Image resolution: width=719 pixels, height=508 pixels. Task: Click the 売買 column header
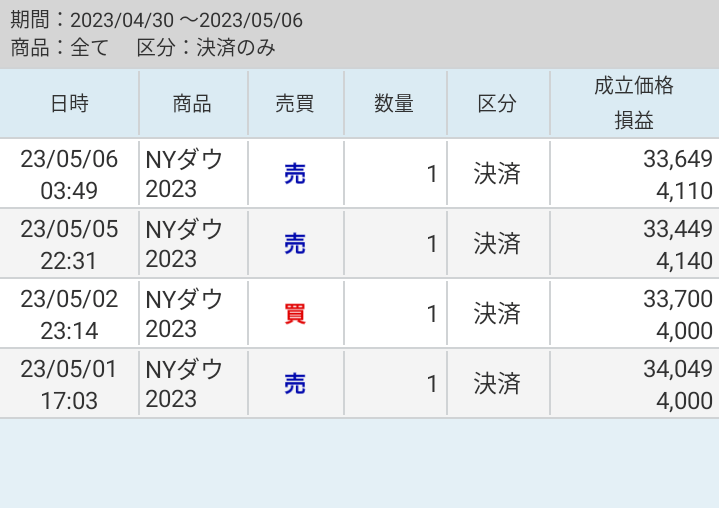coord(295,103)
